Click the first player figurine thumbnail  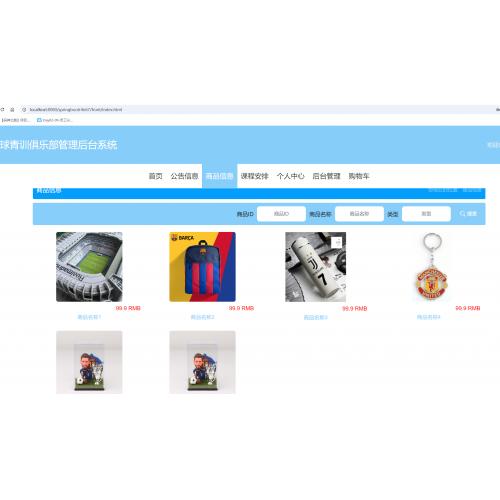point(89,362)
